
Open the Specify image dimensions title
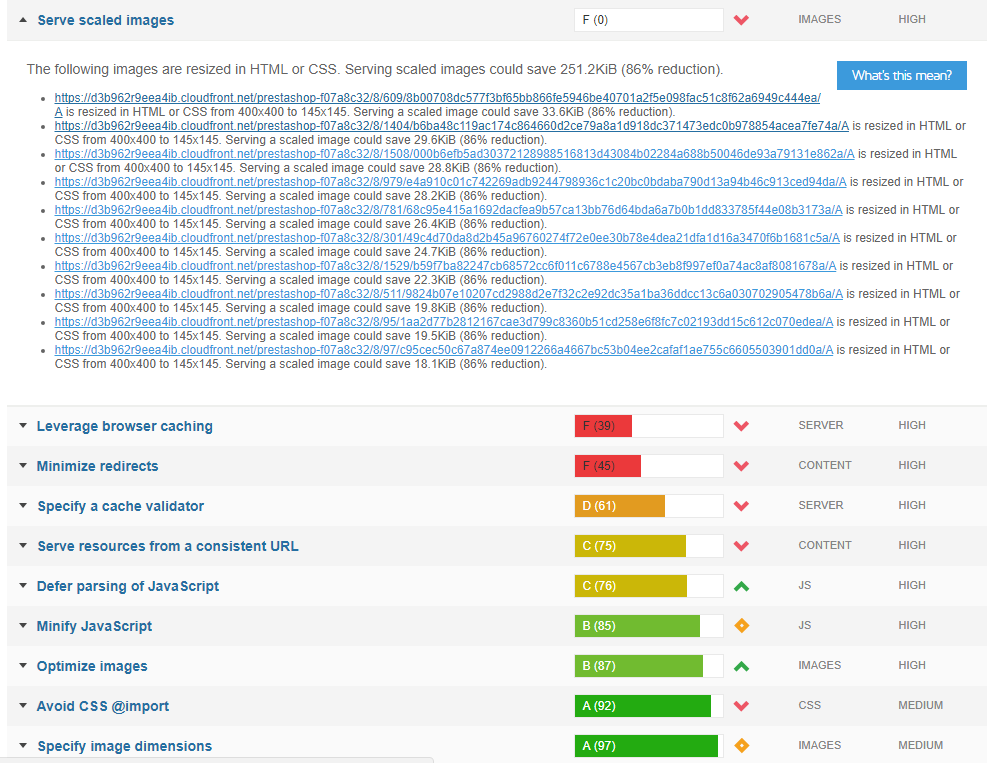124,746
